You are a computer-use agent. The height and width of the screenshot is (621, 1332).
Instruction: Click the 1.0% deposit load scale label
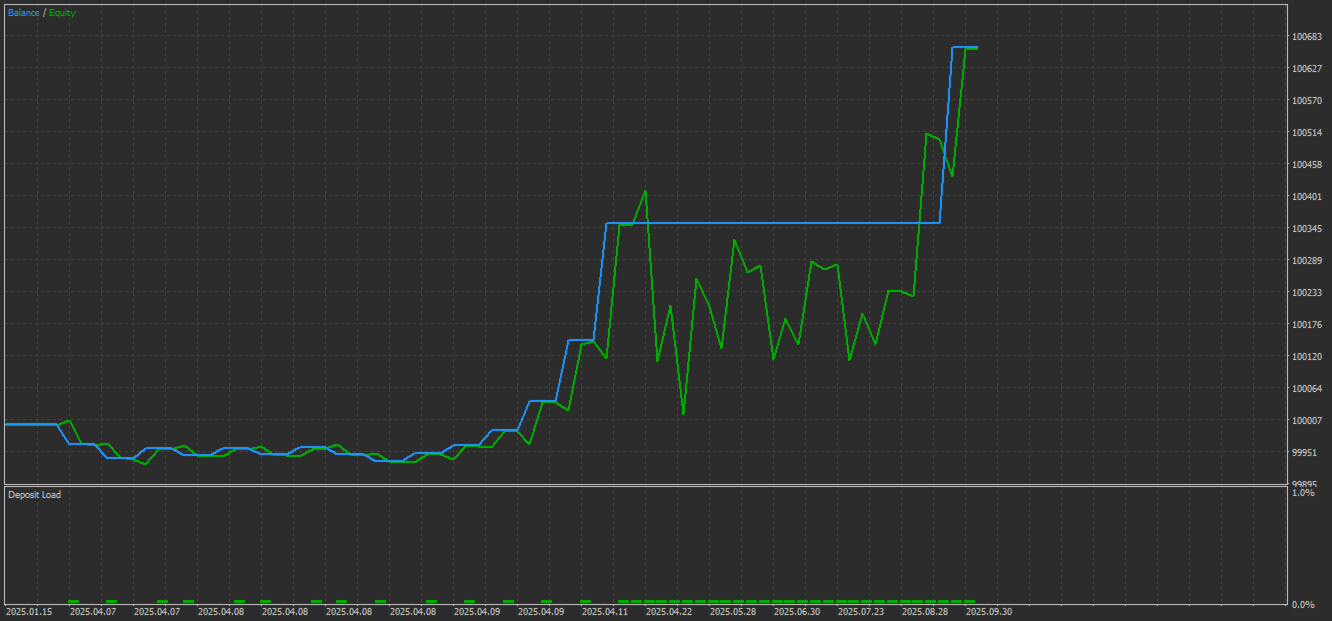pyautogui.click(x=1302, y=494)
